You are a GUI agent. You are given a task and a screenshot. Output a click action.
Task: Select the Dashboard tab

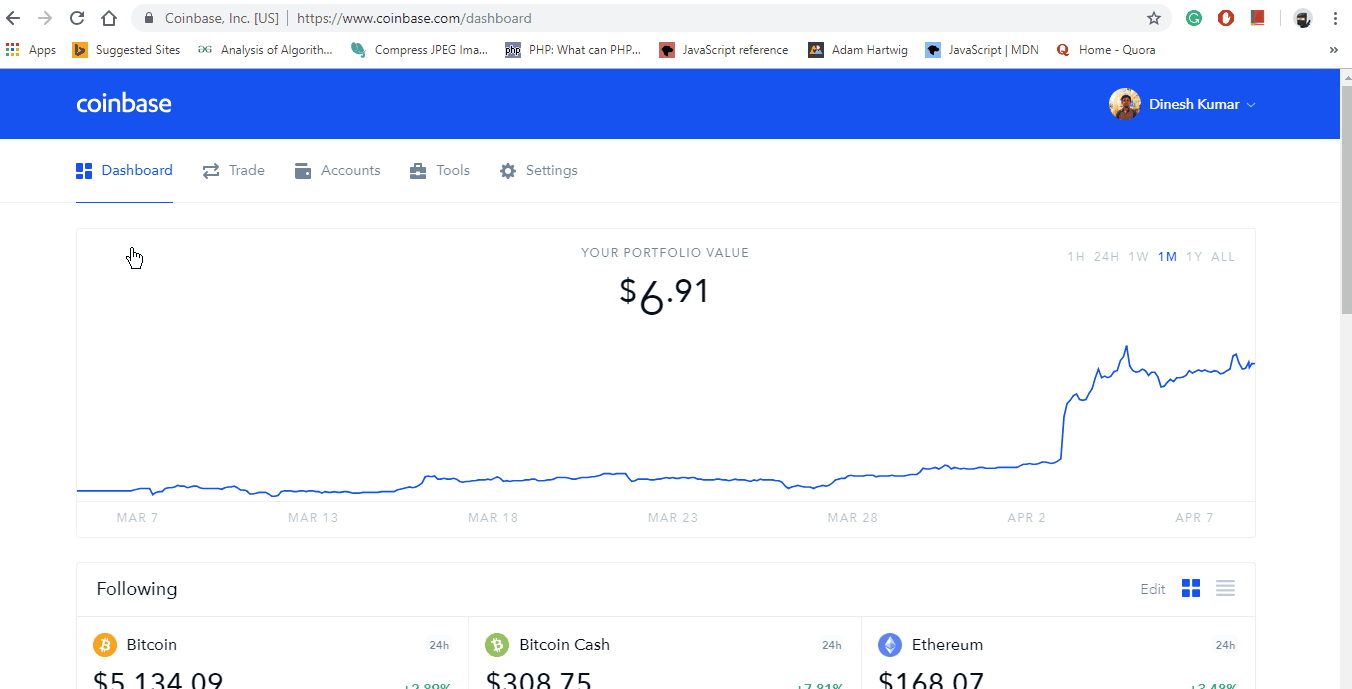[x=136, y=170]
